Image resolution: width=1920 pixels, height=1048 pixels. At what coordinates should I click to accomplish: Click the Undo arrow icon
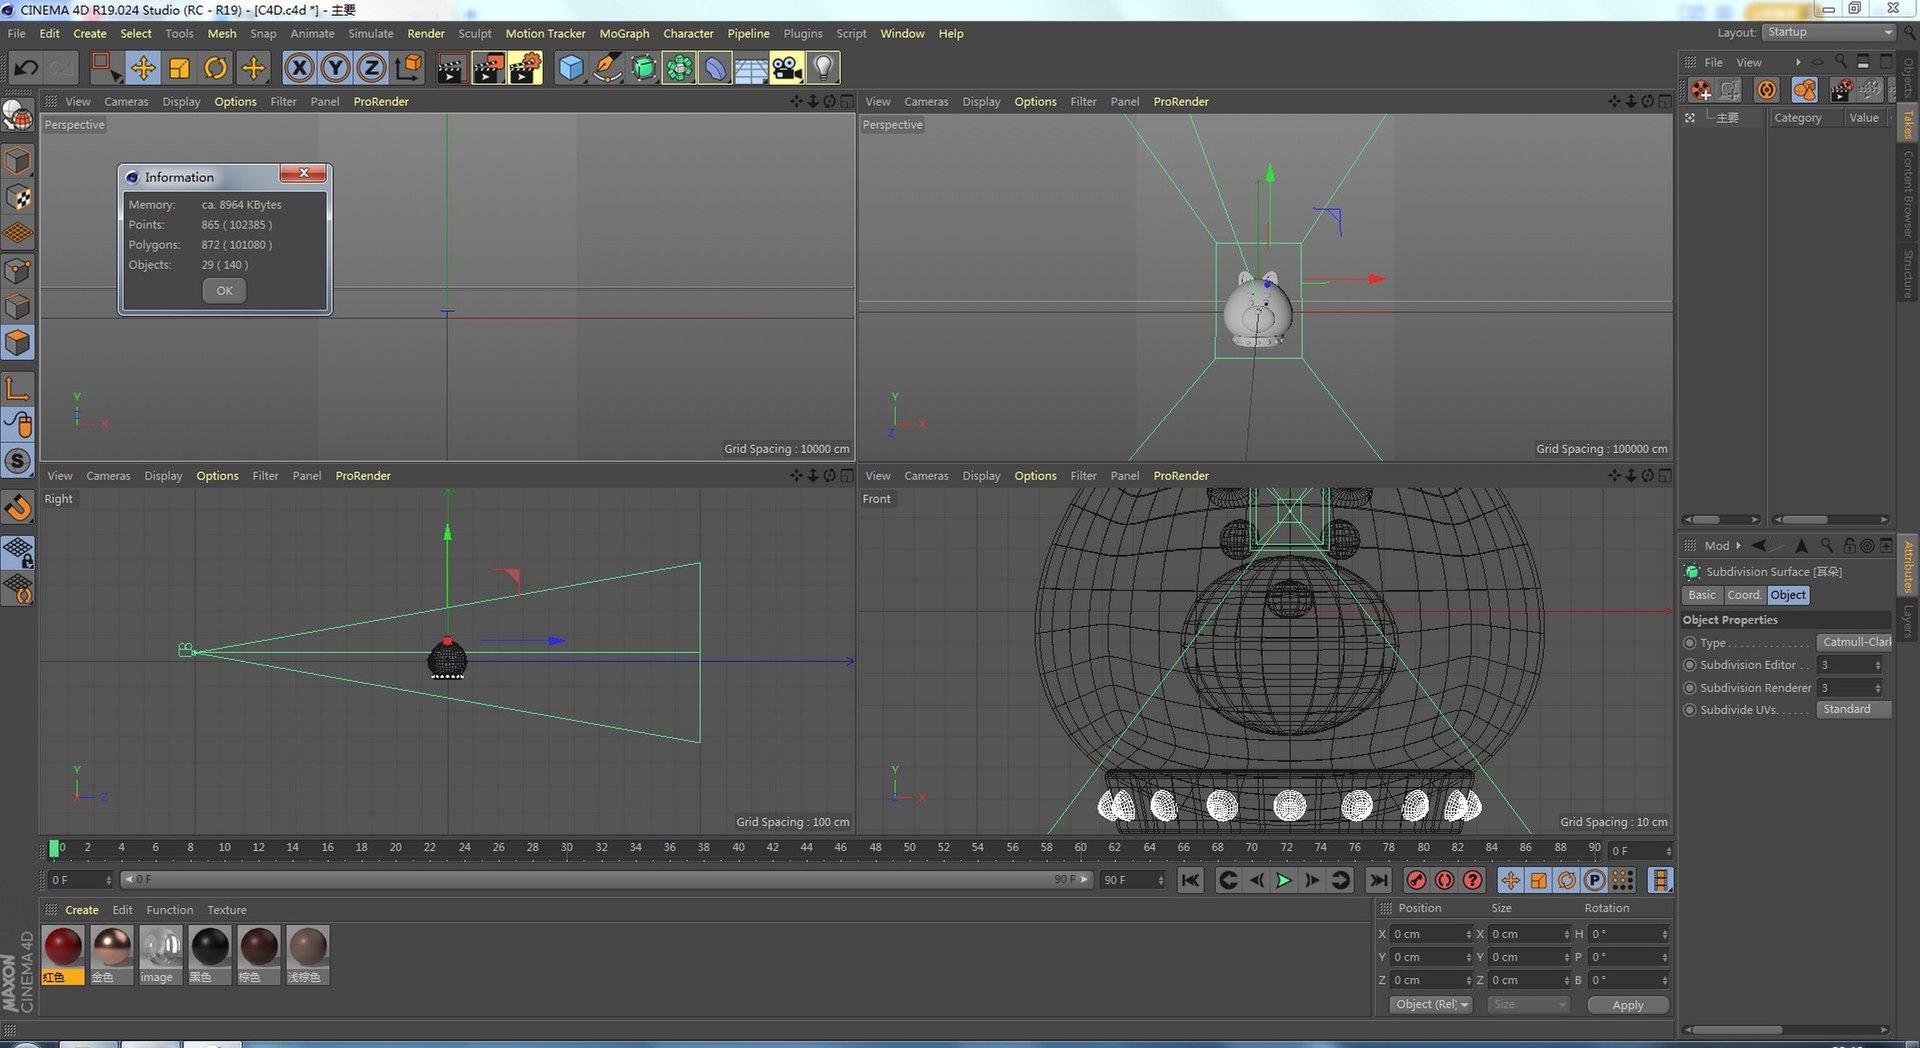[x=27, y=68]
